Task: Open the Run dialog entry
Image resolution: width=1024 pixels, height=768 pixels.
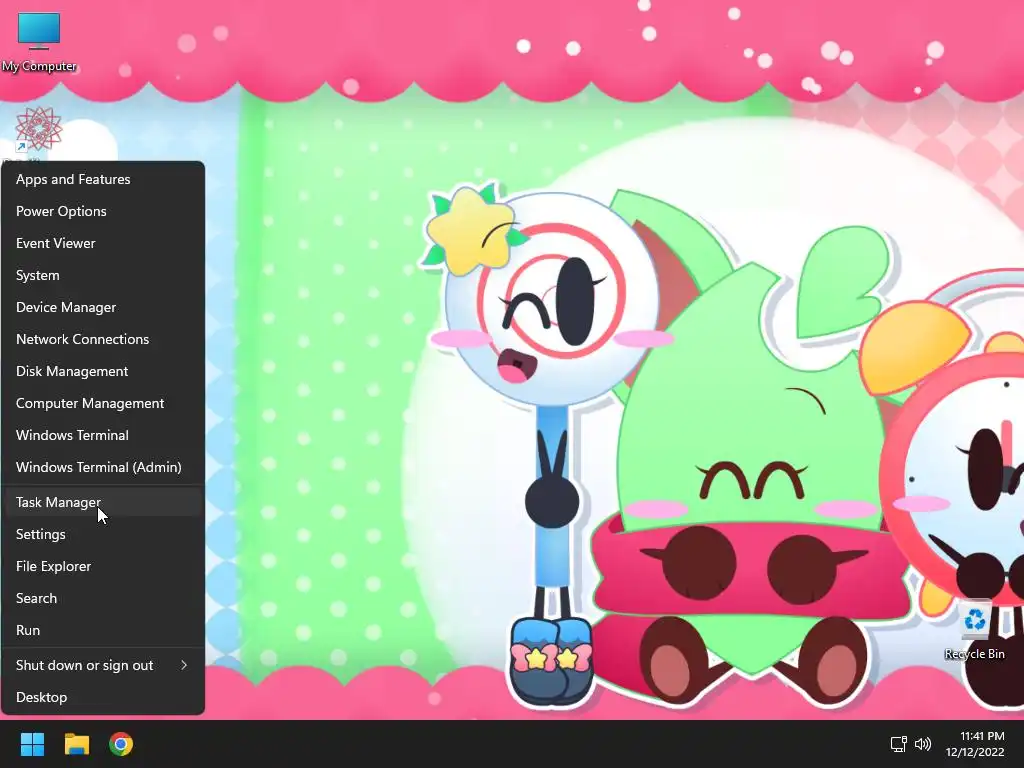Action: click(x=103, y=630)
